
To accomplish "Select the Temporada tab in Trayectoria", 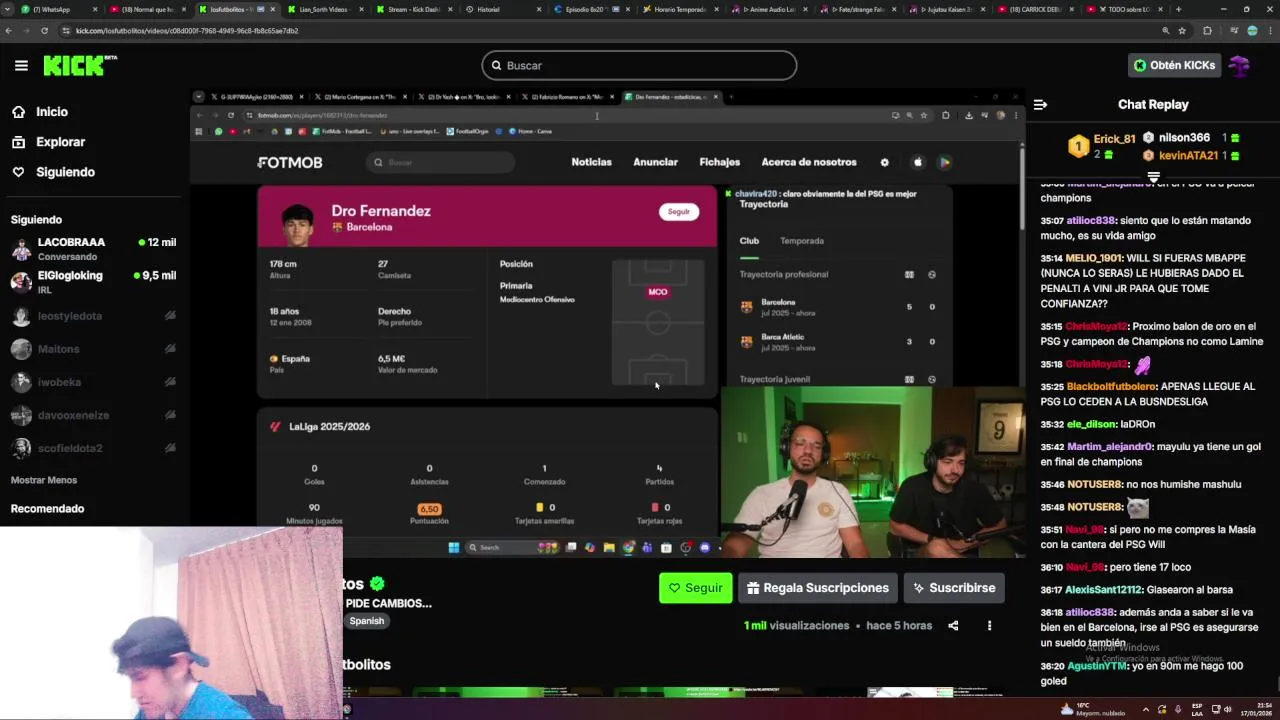I will [802, 241].
